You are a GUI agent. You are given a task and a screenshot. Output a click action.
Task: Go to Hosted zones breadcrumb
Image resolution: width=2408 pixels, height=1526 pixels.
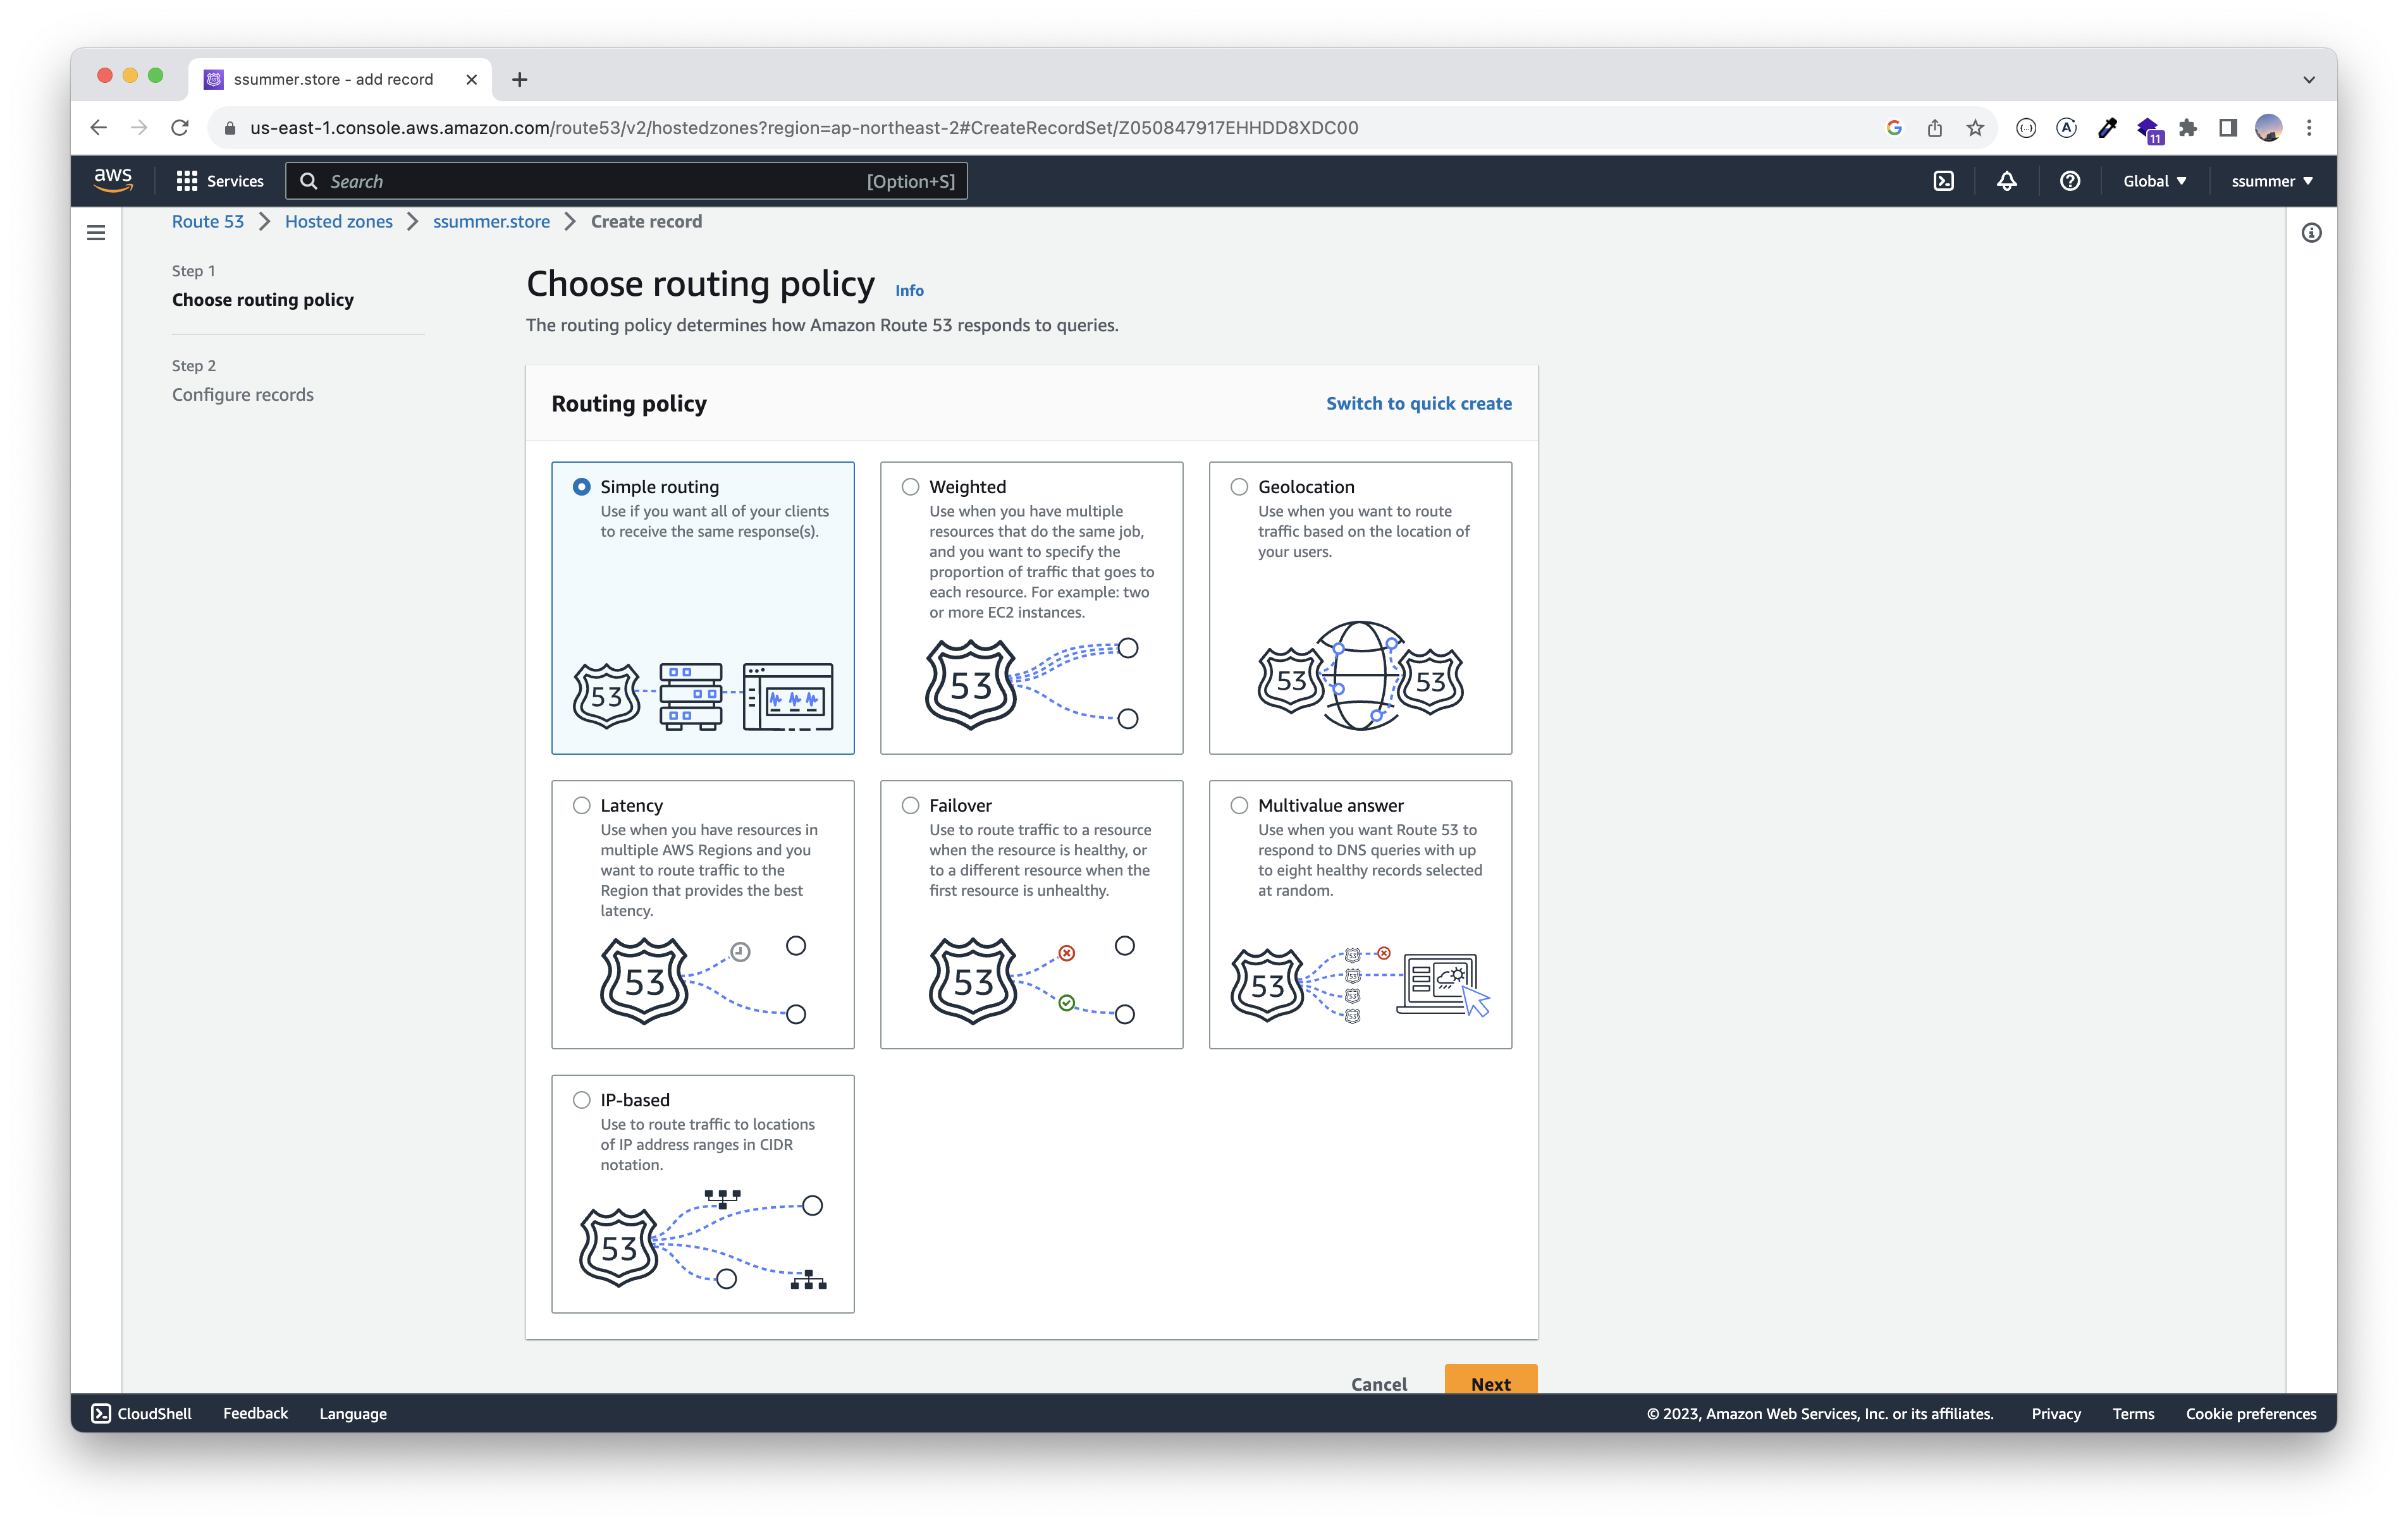click(338, 222)
